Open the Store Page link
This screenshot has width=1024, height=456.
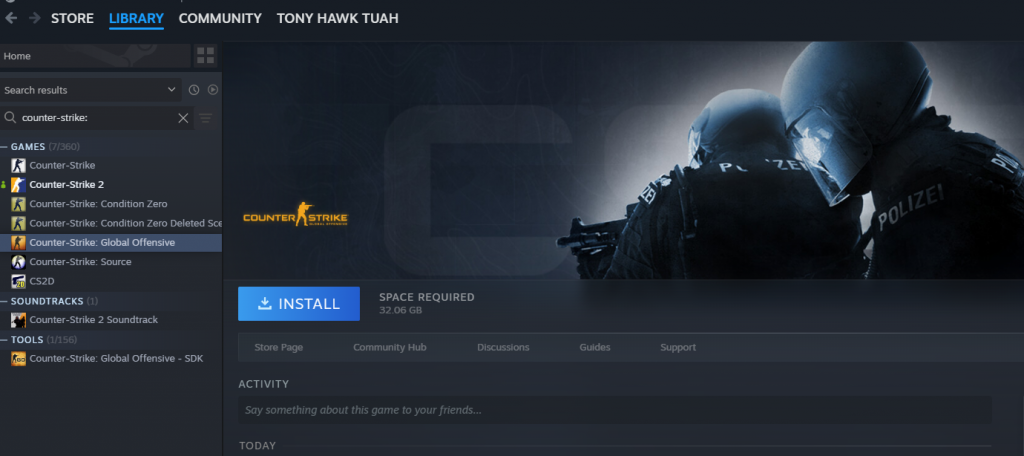278,348
